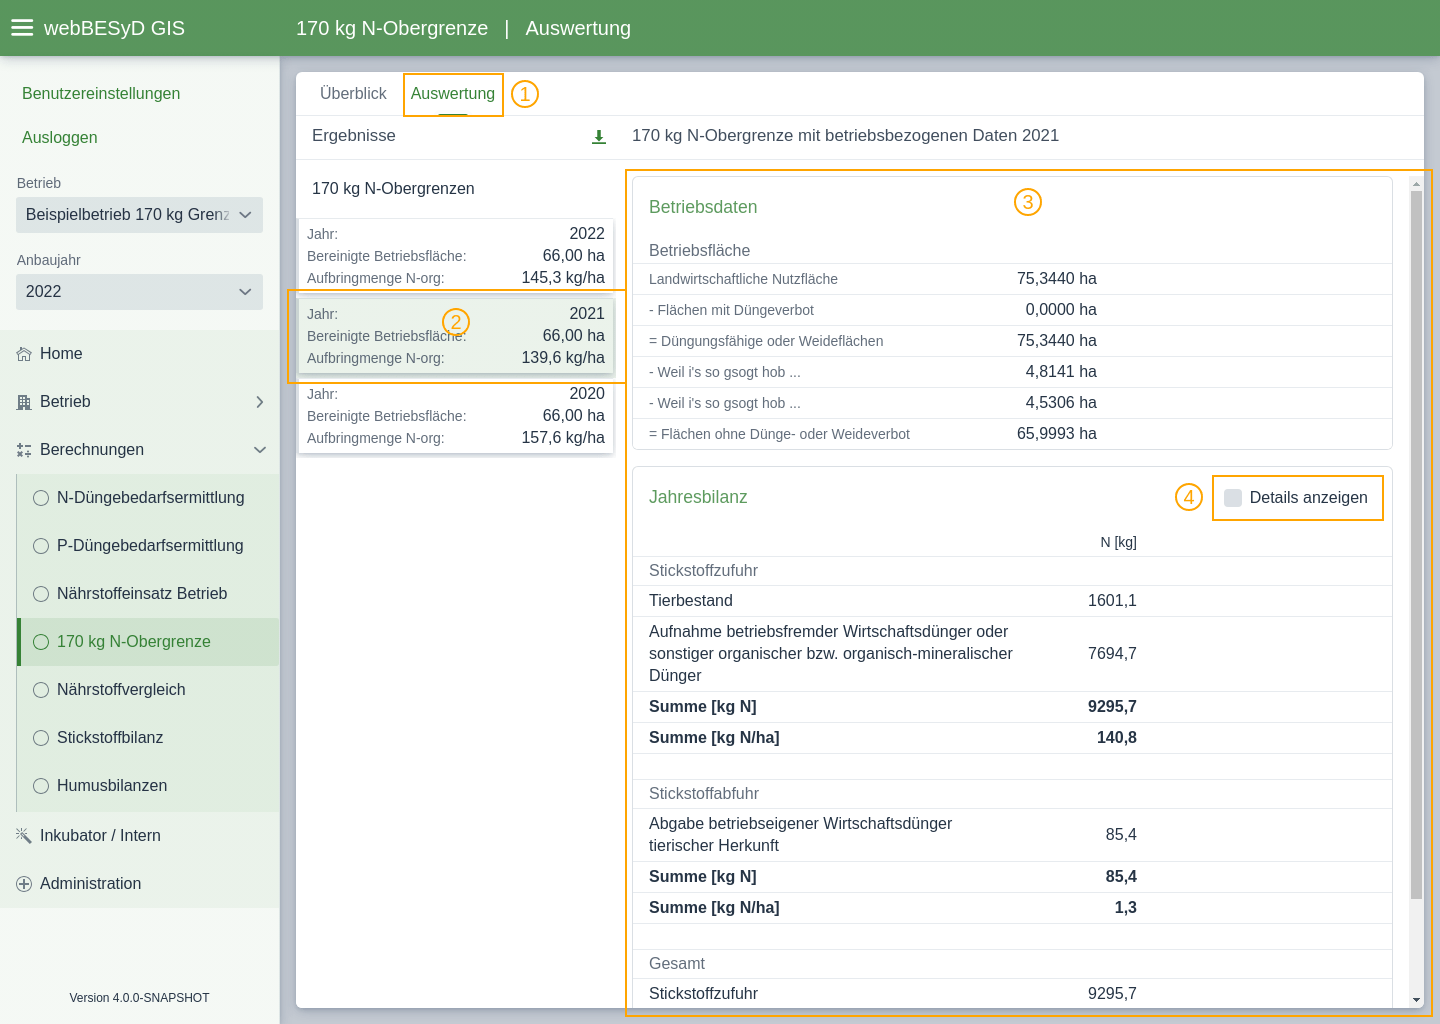Click the Jahresbilanz section heading
The width and height of the screenshot is (1440, 1024).
[698, 497]
